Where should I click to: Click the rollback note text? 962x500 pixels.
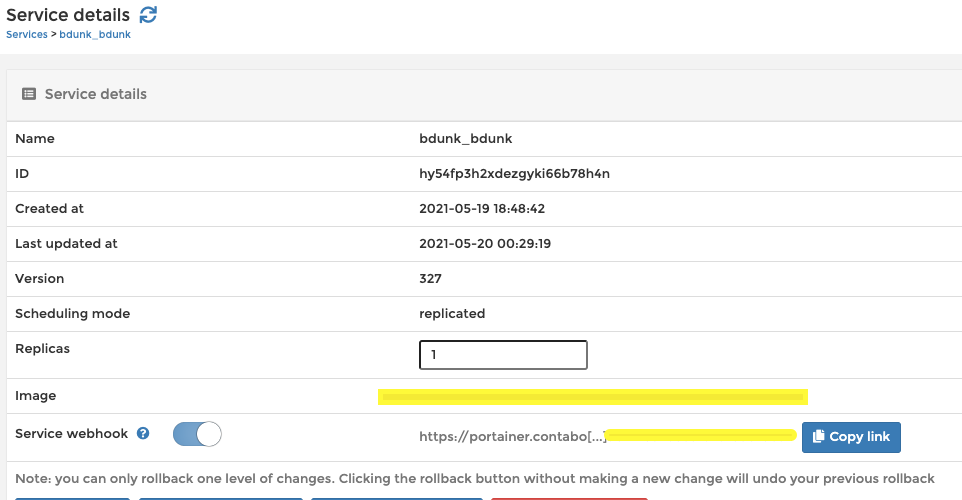pyautogui.click(x=475, y=479)
